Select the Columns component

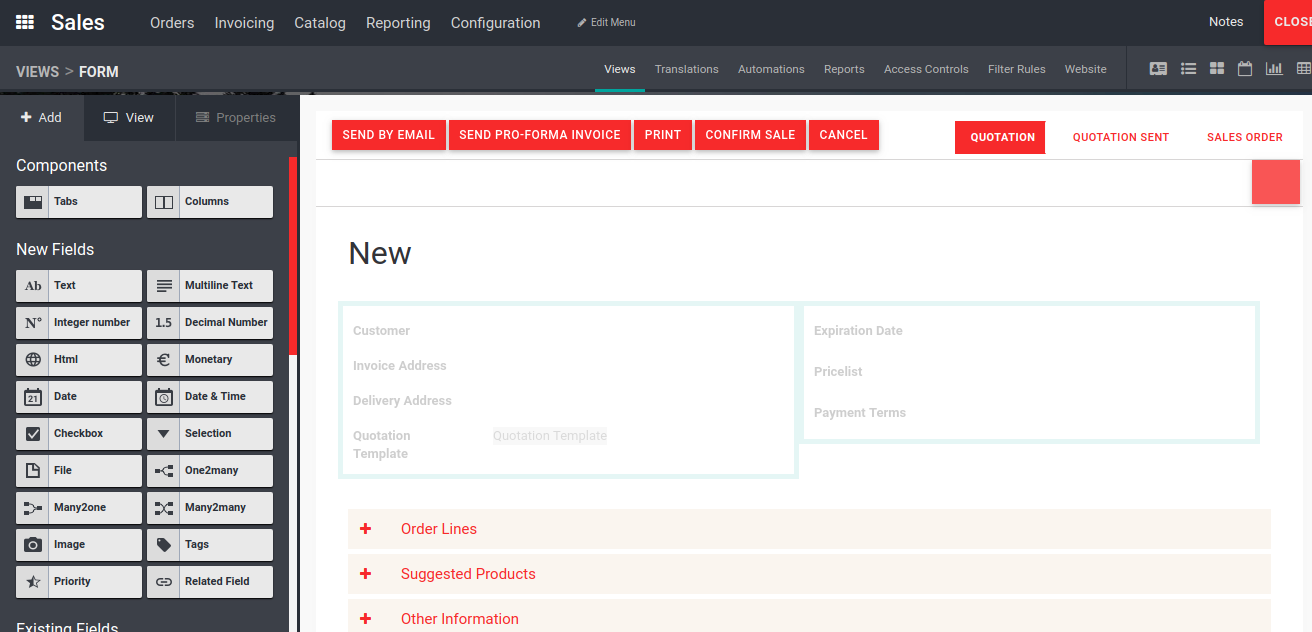click(210, 202)
